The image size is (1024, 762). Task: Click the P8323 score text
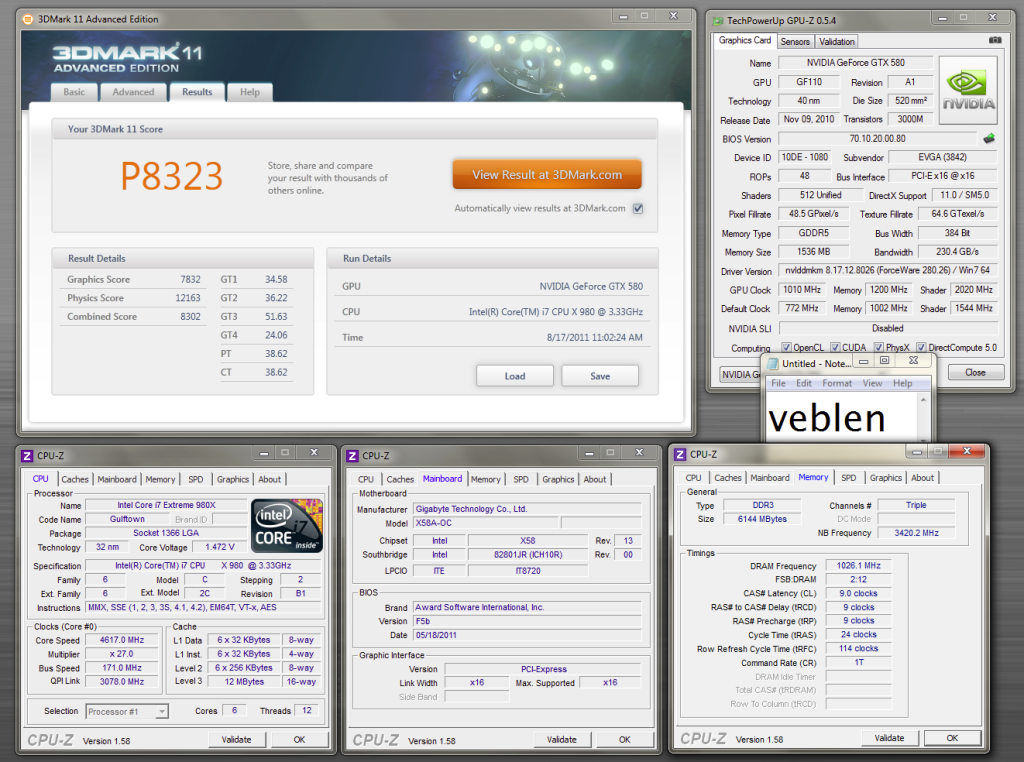[172, 176]
